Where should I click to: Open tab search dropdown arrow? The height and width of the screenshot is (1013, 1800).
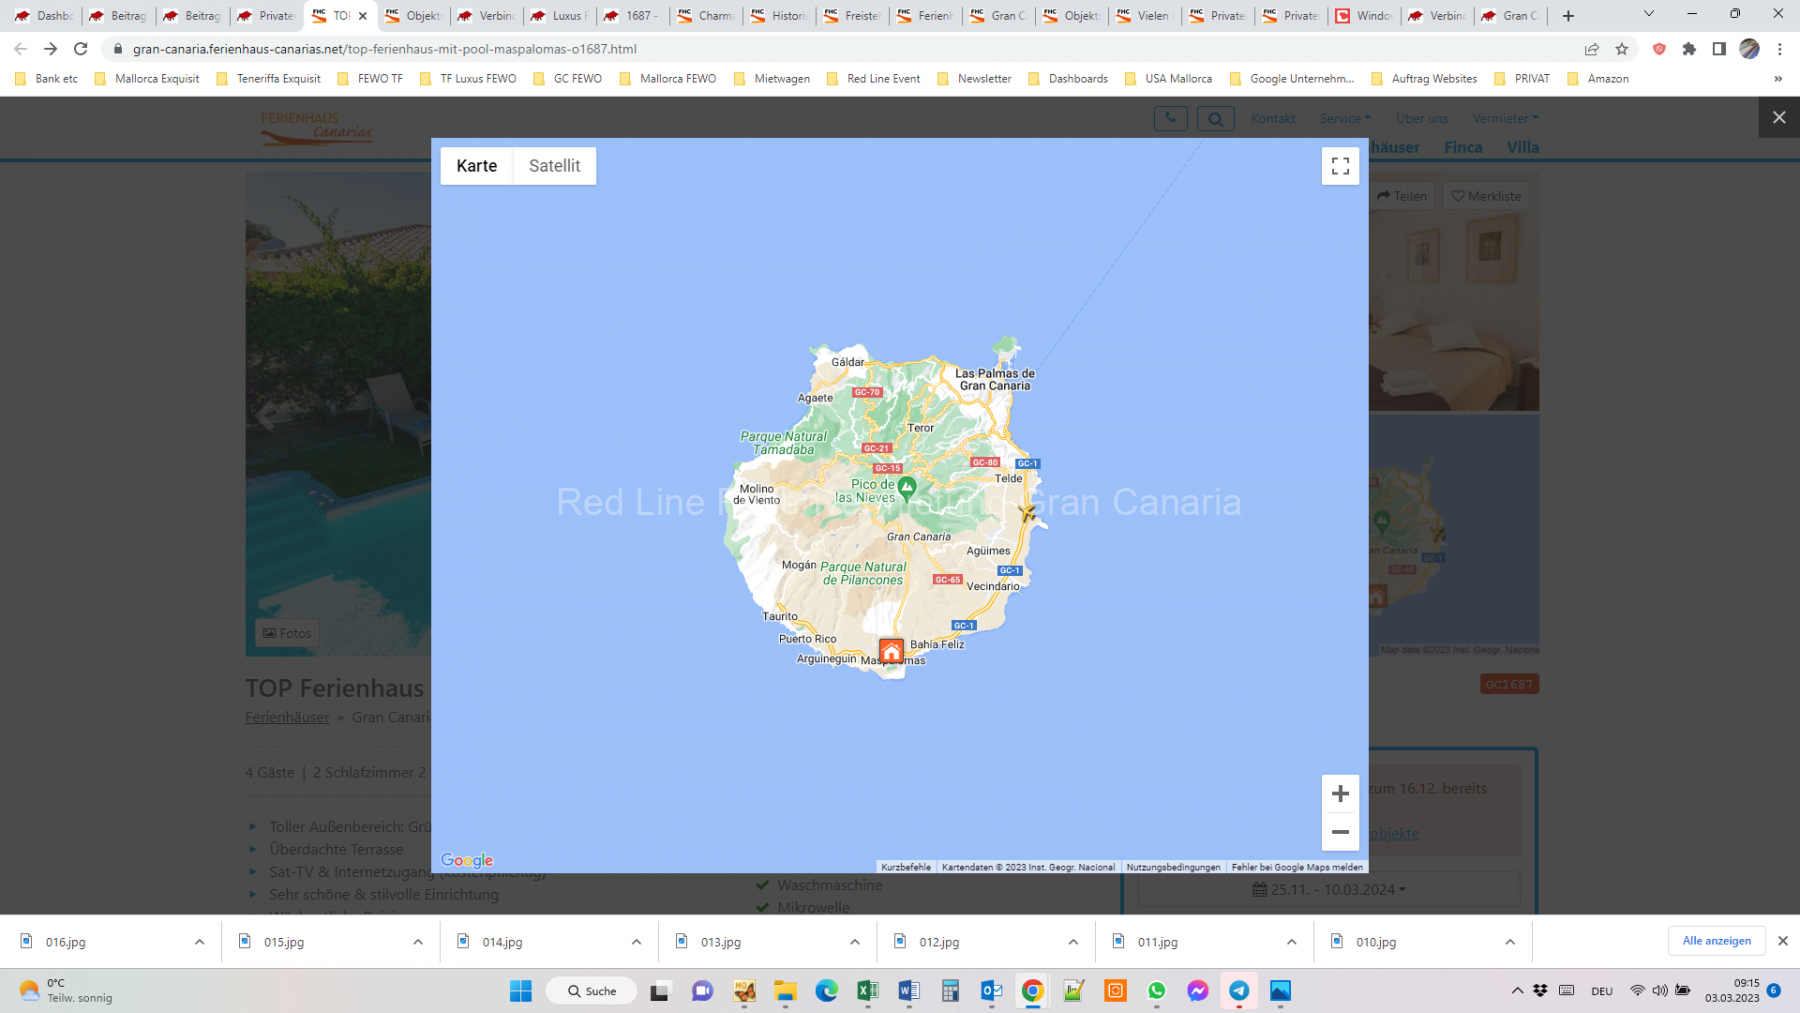coord(1649,14)
